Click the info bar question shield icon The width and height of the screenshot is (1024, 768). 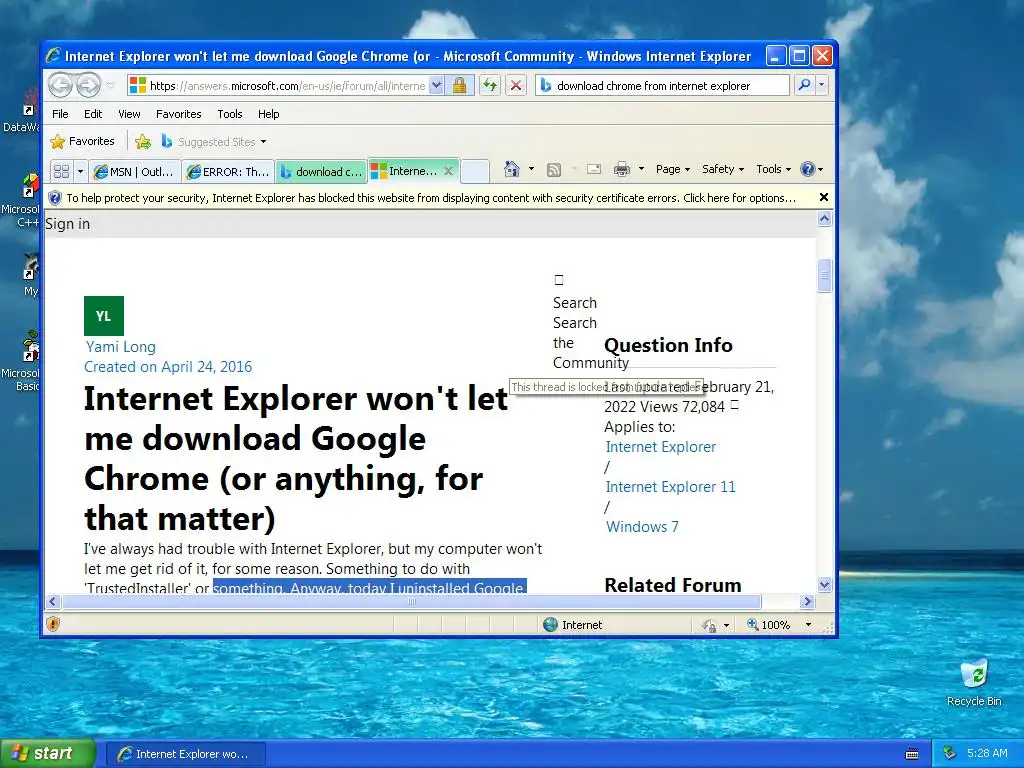55,198
